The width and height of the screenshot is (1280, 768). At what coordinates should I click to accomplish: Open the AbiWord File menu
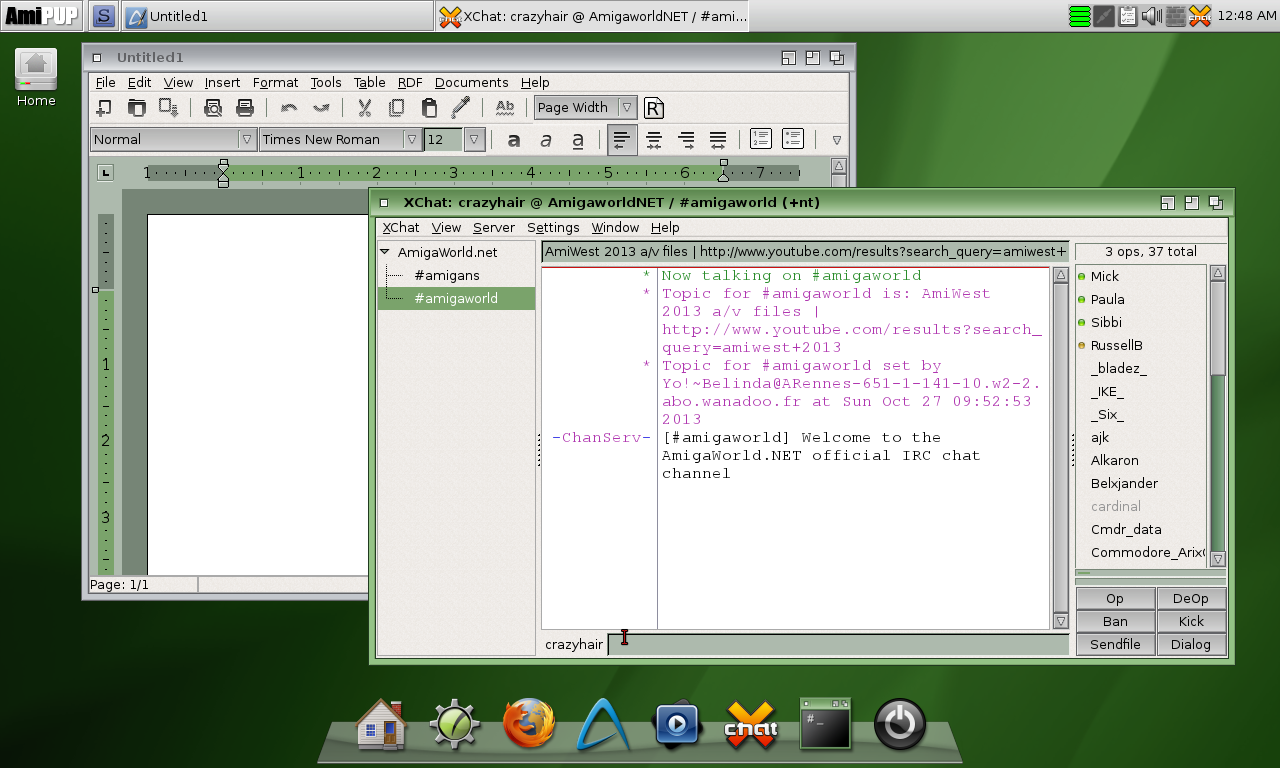coord(105,83)
